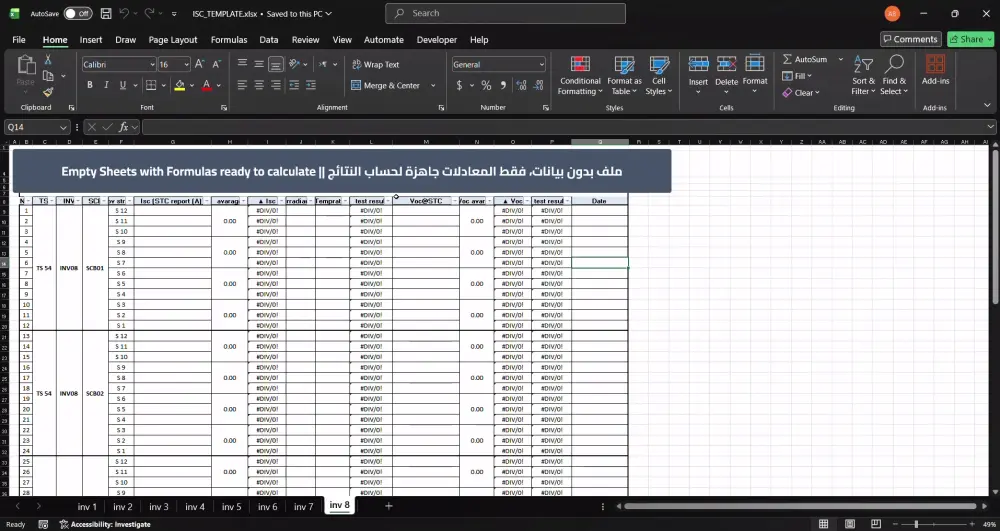This screenshot has height=531, width=1000.
Task: Switch to sheet tab inv 3
Action: click(x=159, y=507)
